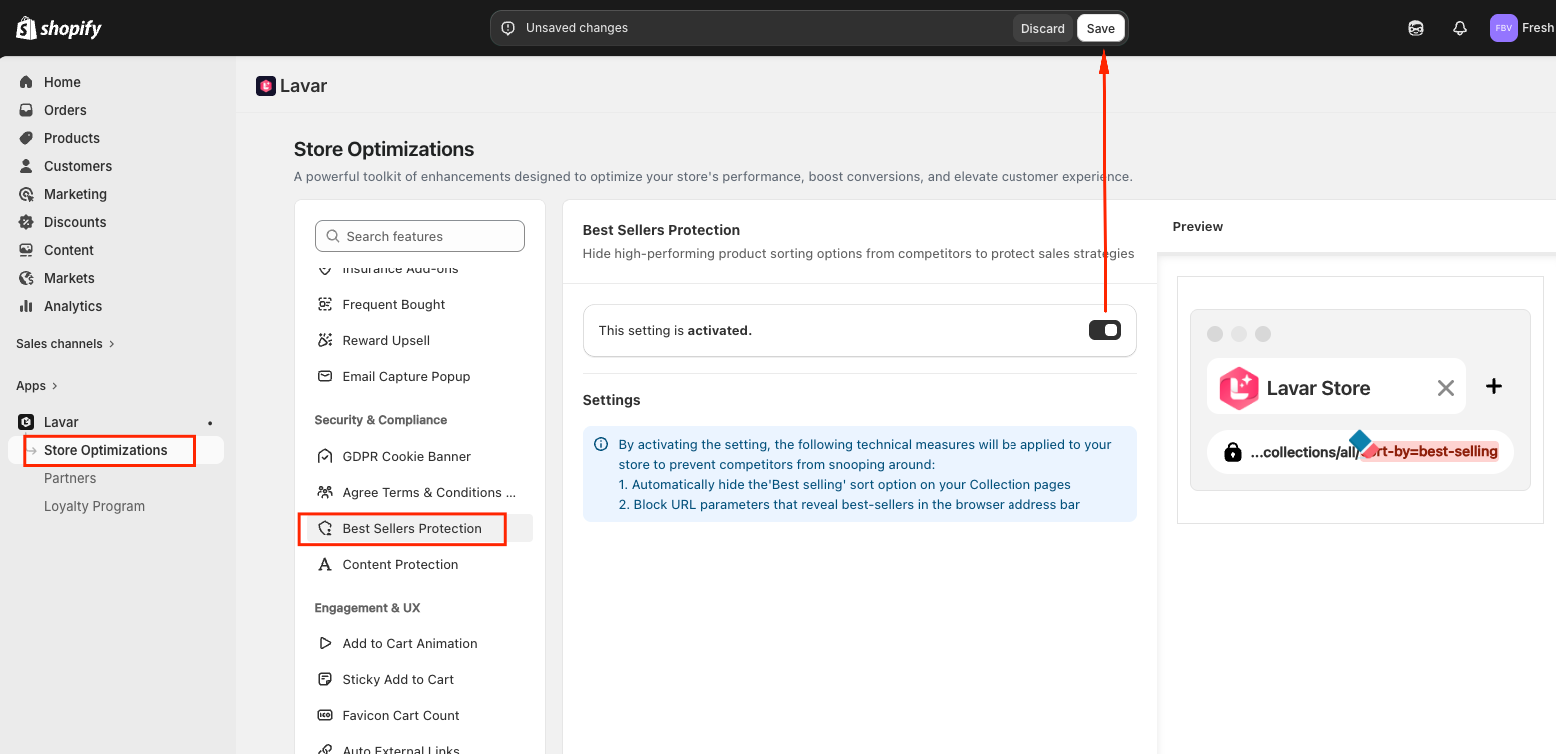This screenshot has width=1556, height=754.
Task: Click the Lavar pin dot in sidebar
Action: (209, 423)
